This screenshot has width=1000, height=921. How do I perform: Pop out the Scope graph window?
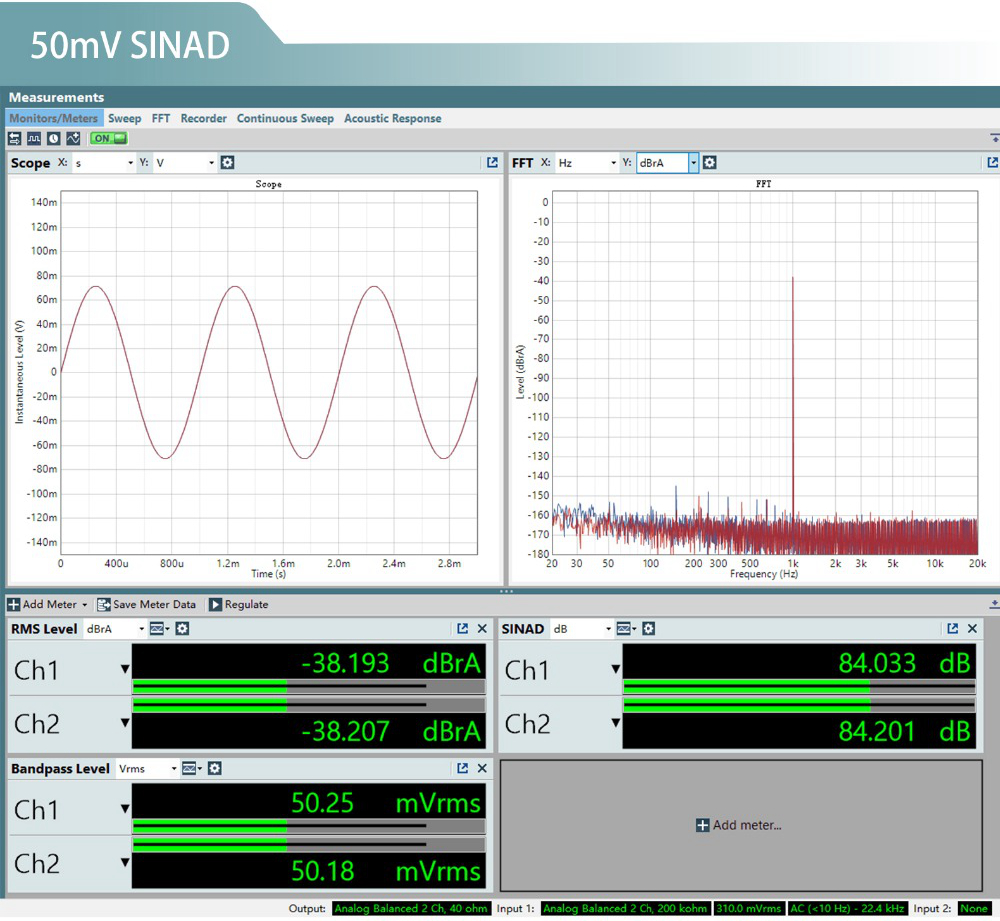[492, 163]
